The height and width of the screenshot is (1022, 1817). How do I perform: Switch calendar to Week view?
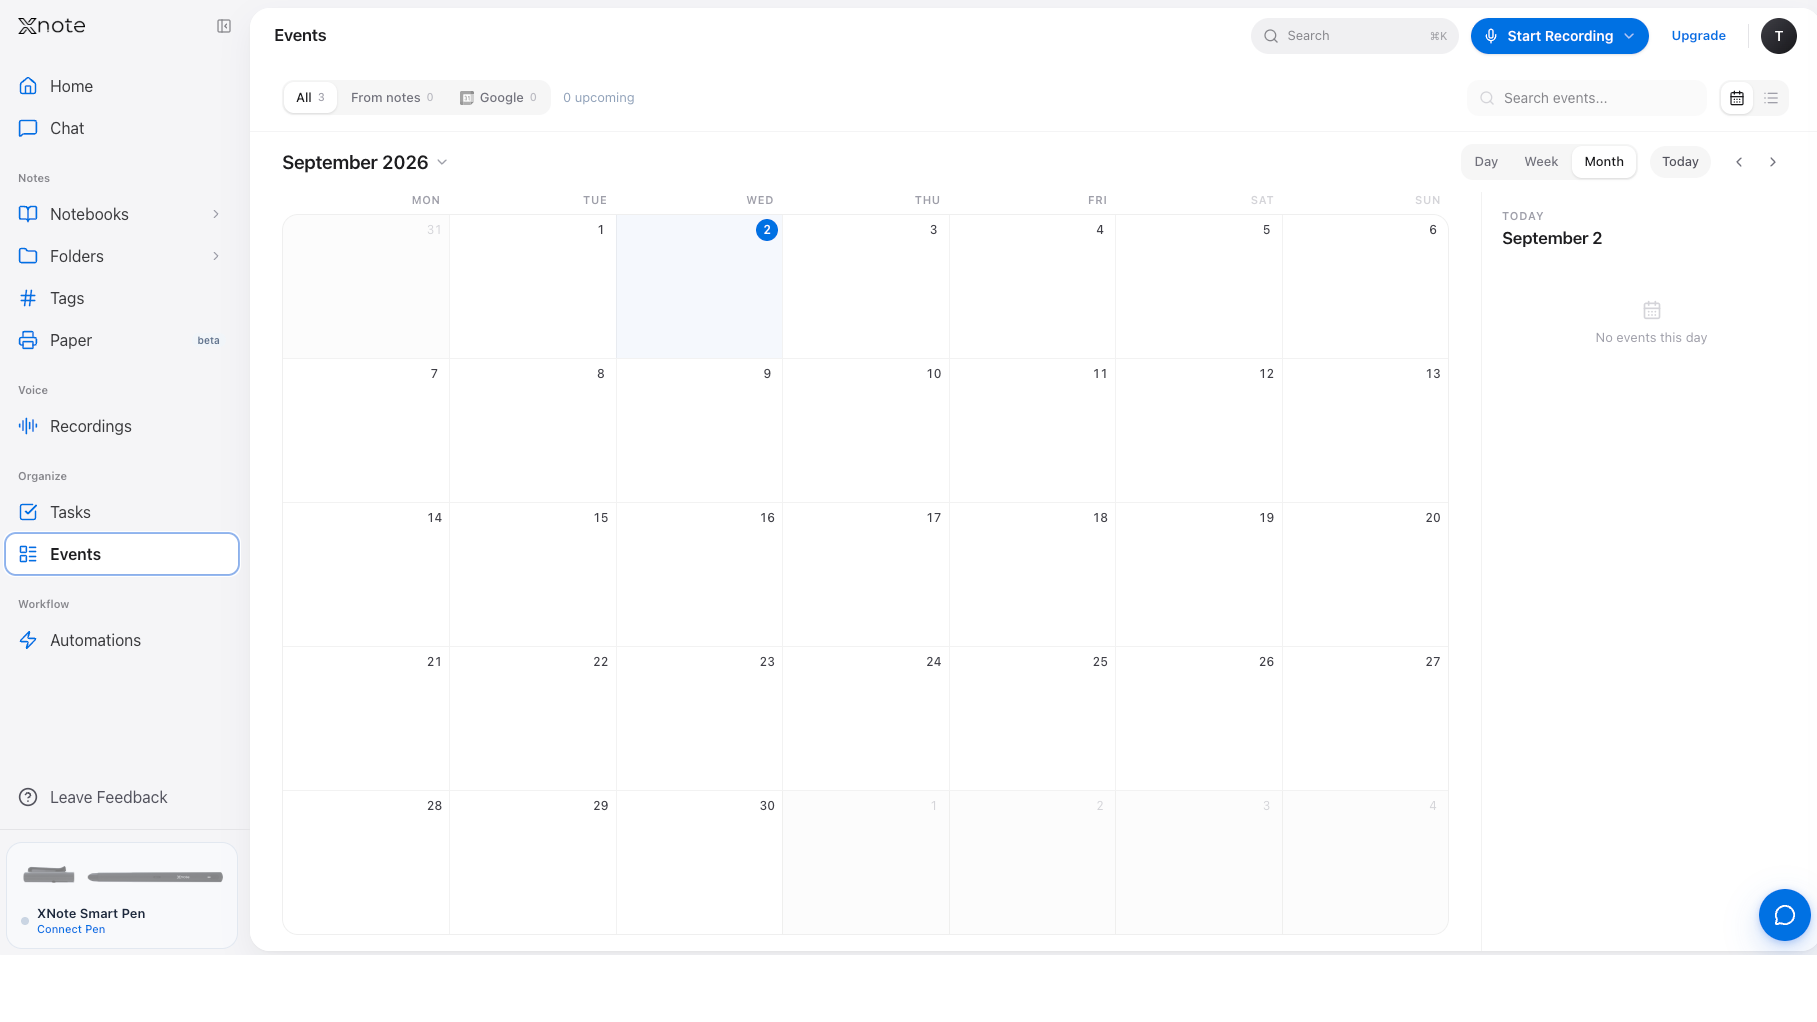pos(1541,162)
